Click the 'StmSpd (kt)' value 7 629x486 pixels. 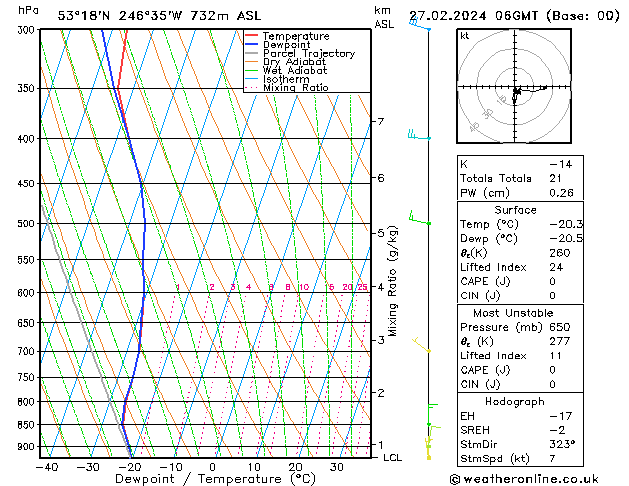[x=552, y=459]
